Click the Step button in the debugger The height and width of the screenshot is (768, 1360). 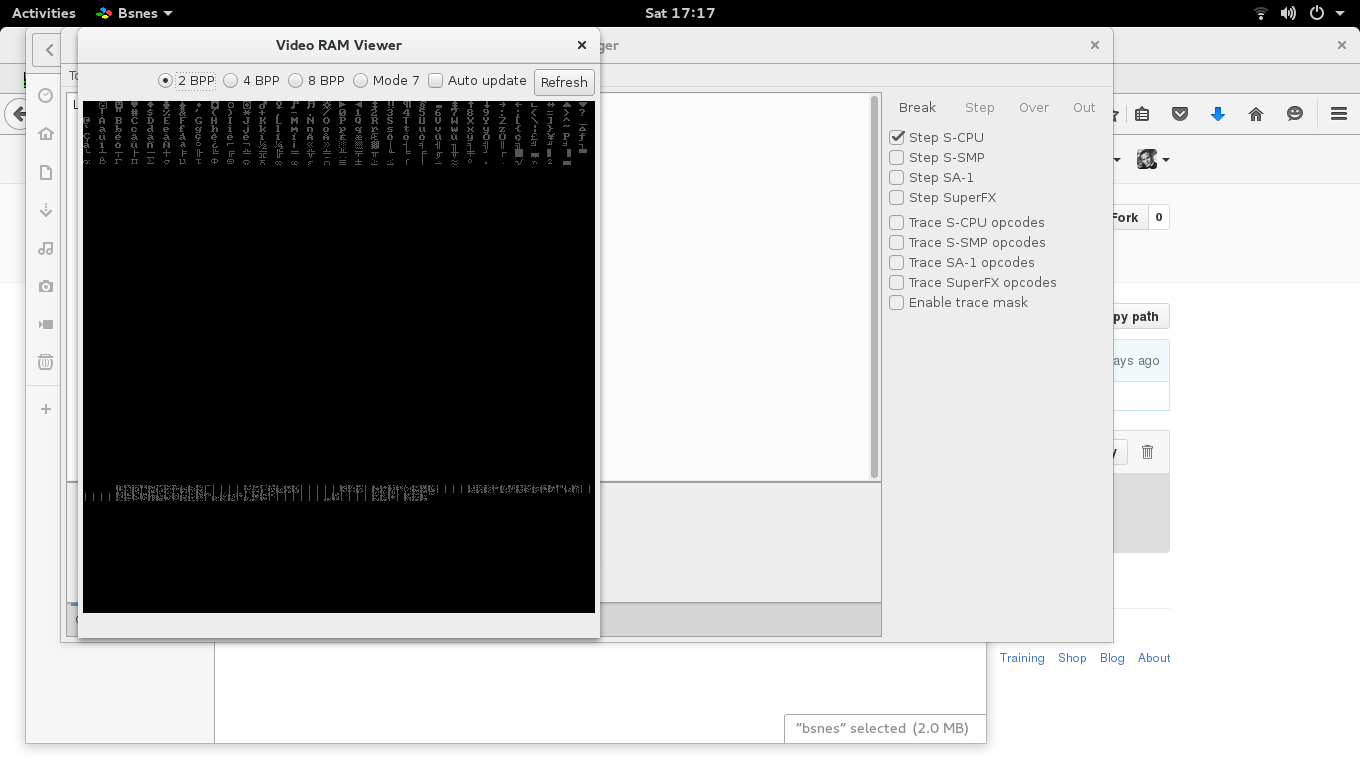[x=980, y=108]
